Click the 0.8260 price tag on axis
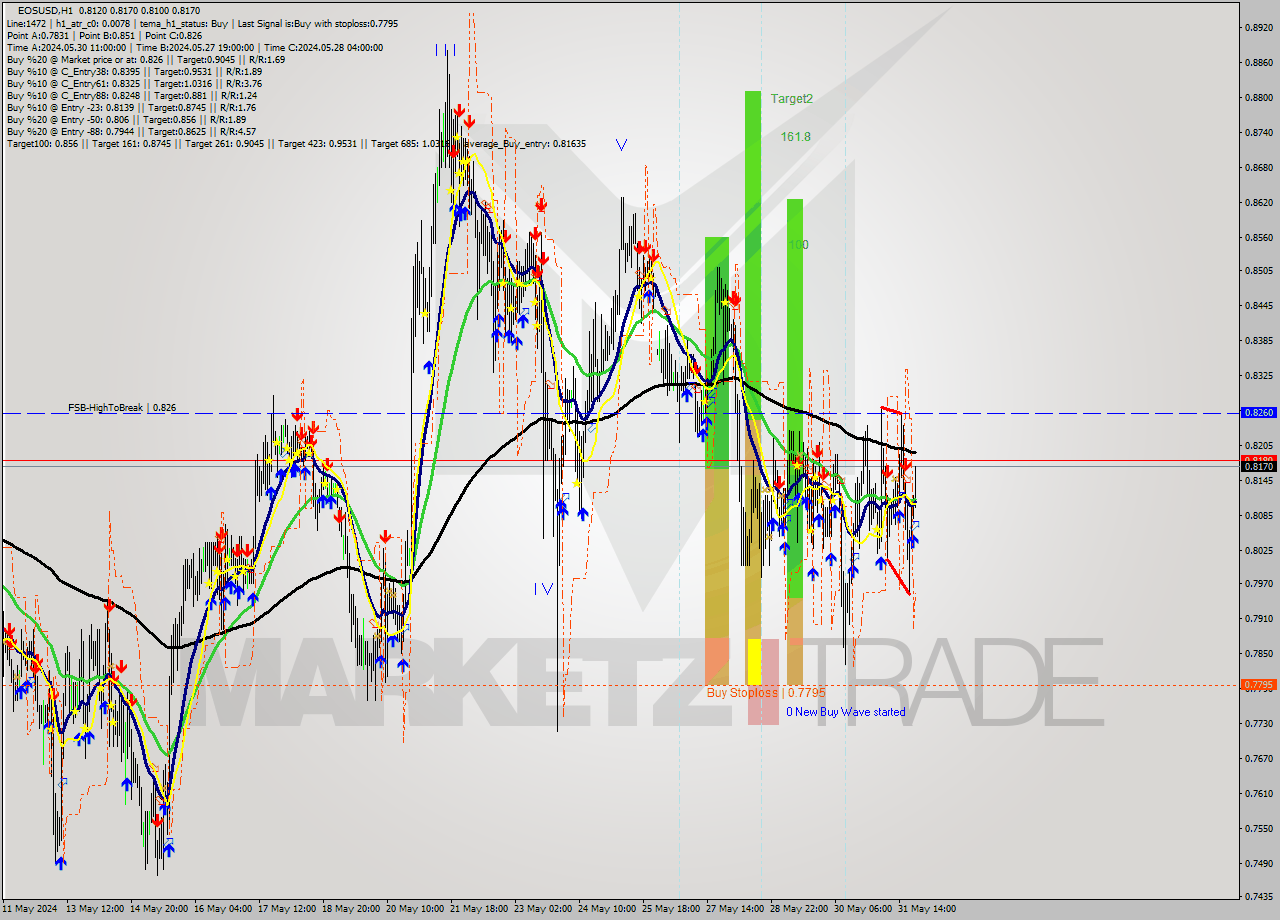Viewport: 1280px width, 920px height. [x=1257, y=412]
